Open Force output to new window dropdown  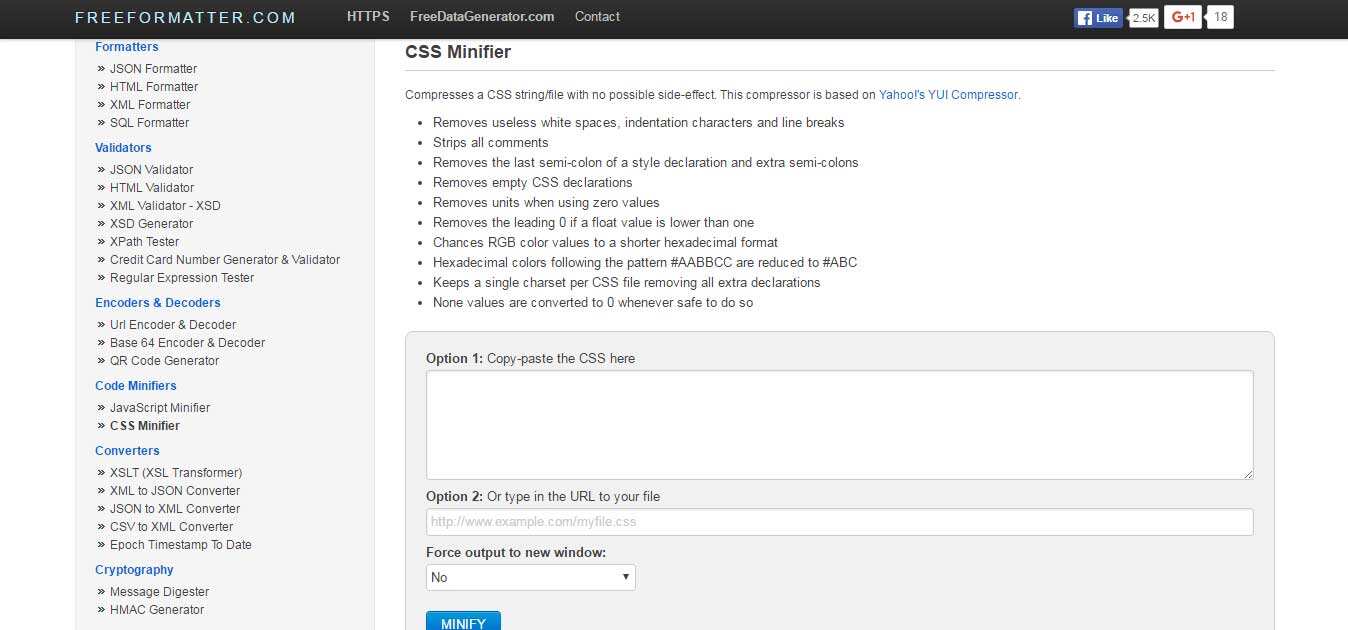pyautogui.click(x=530, y=577)
